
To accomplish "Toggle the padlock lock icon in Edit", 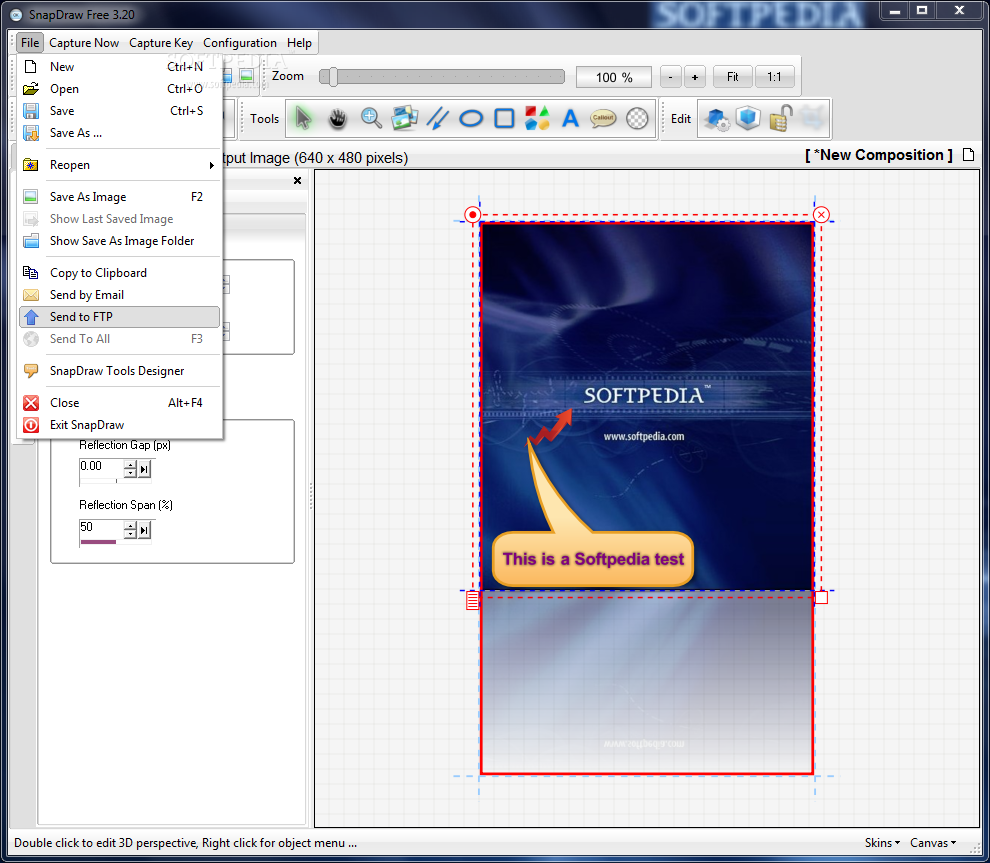I will tap(781, 118).
